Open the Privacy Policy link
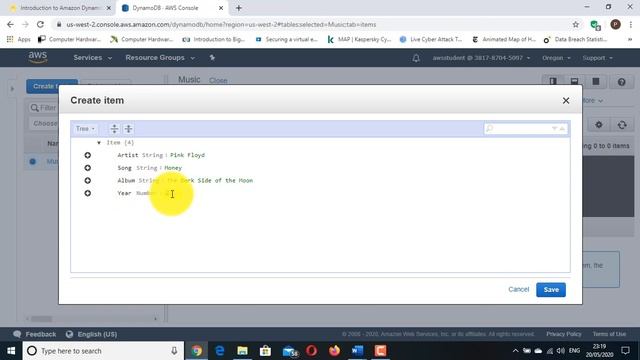The width and height of the screenshot is (640, 360). pyautogui.click(x=564, y=334)
